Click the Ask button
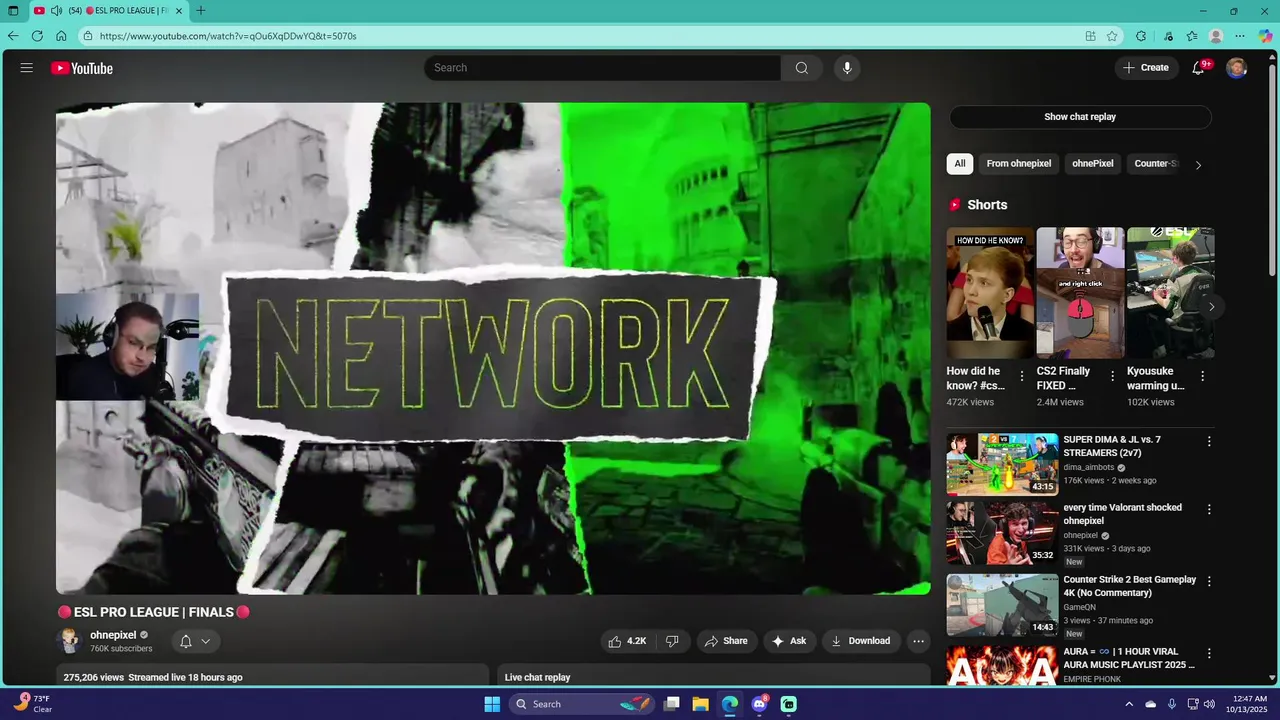This screenshot has width=1280, height=720. click(789, 641)
